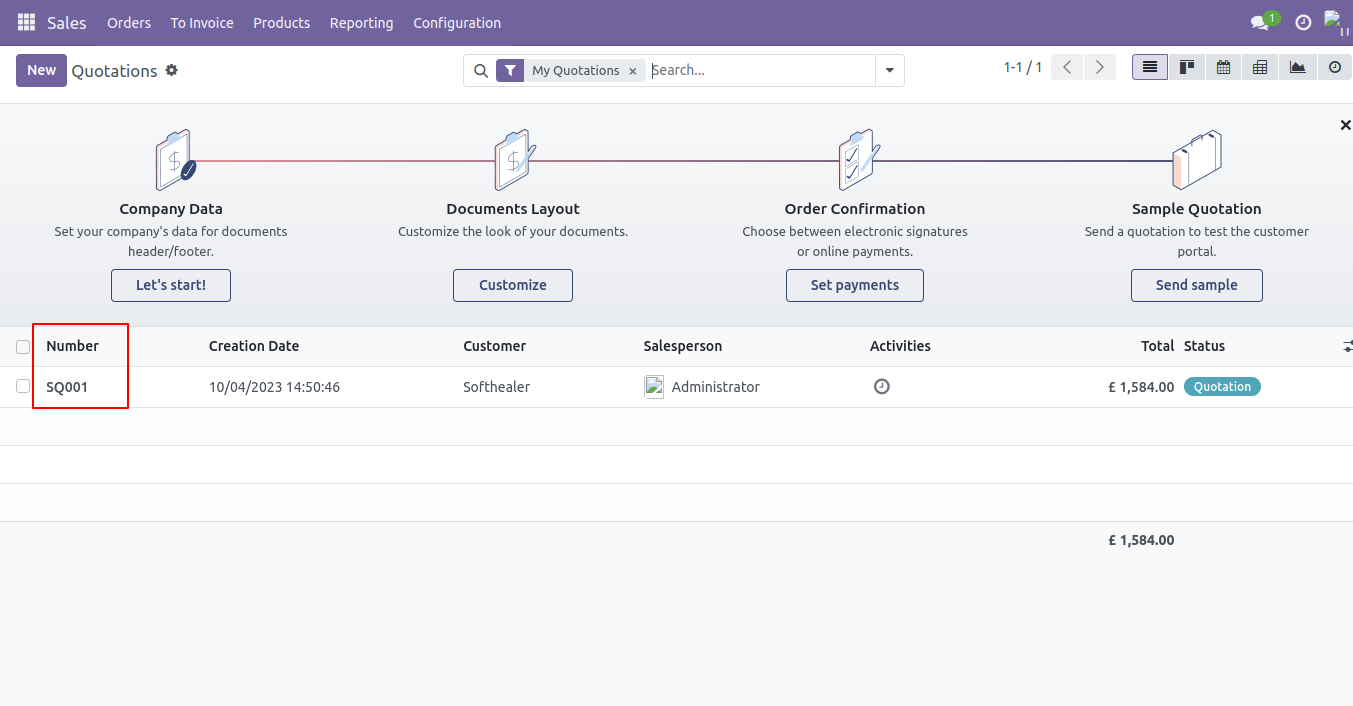Click into the Search field
This screenshot has width=1353, height=706.
pyautogui.click(x=760, y=71)
